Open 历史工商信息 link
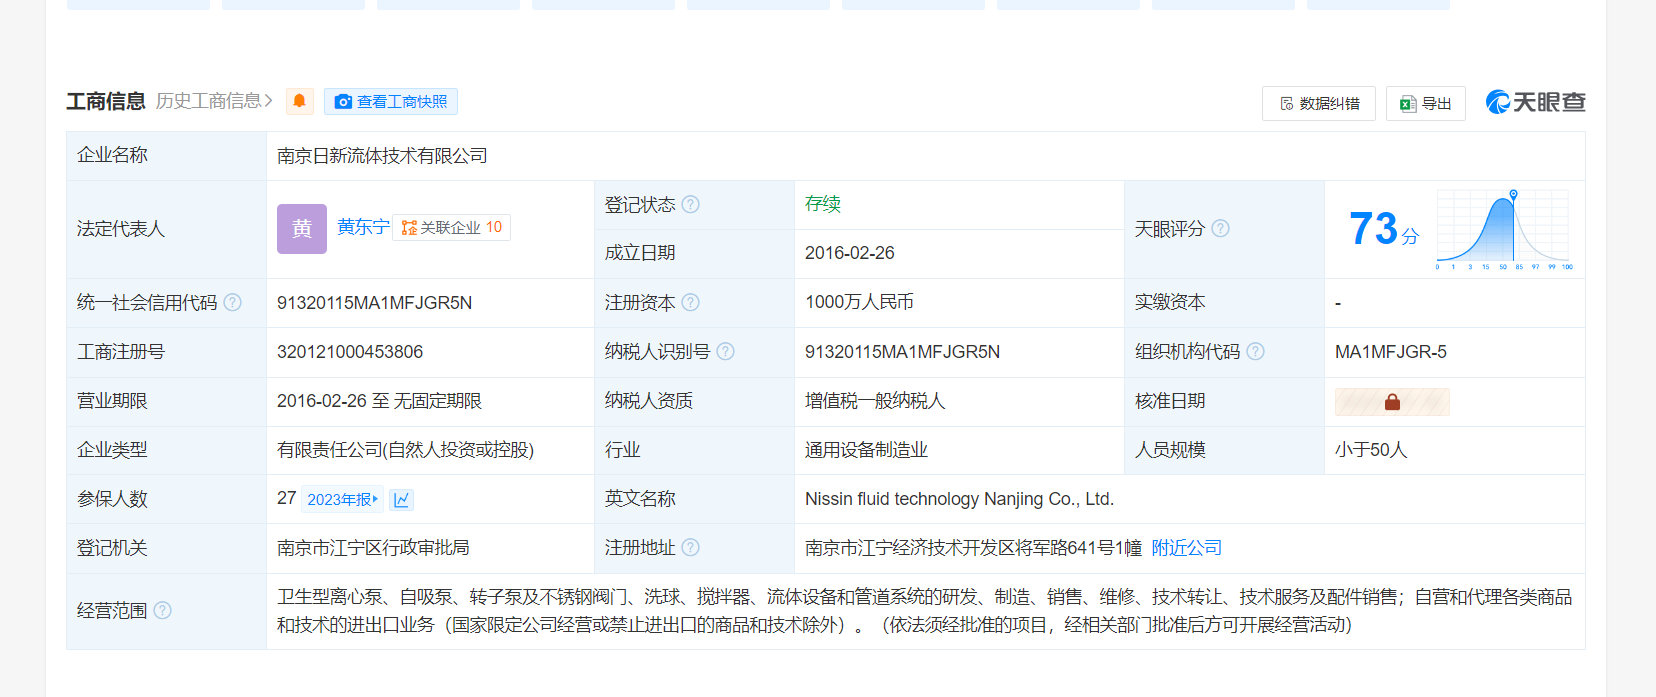This screenshot has width=1656, height=697. tap(214, 101)
